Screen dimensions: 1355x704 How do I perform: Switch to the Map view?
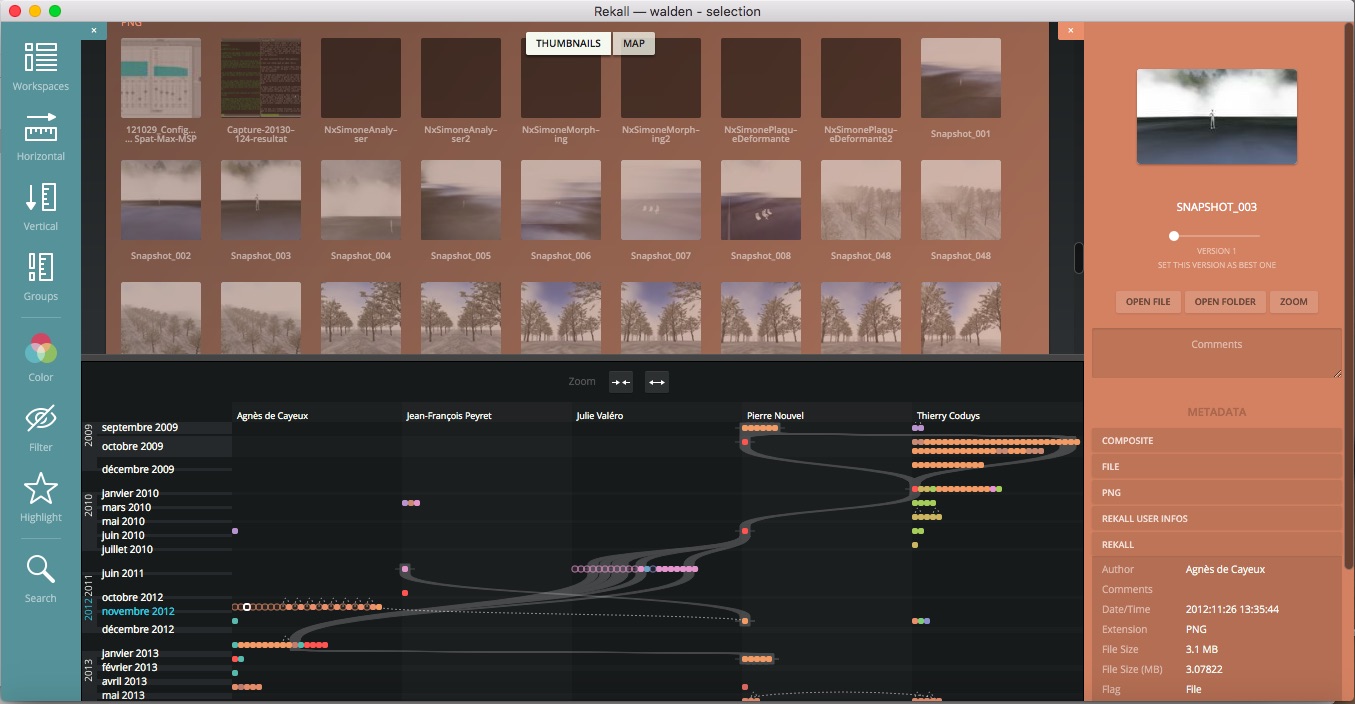[x=634, y=44]
